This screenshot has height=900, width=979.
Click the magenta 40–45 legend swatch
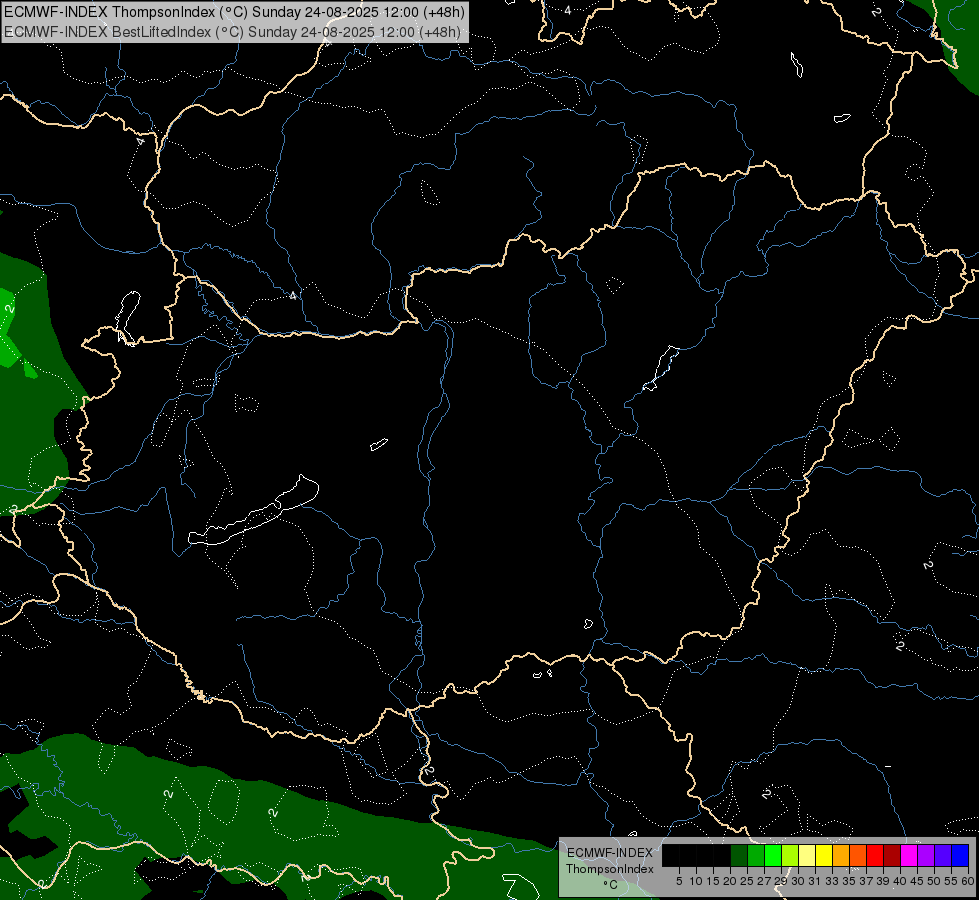[x=908, y=855]
